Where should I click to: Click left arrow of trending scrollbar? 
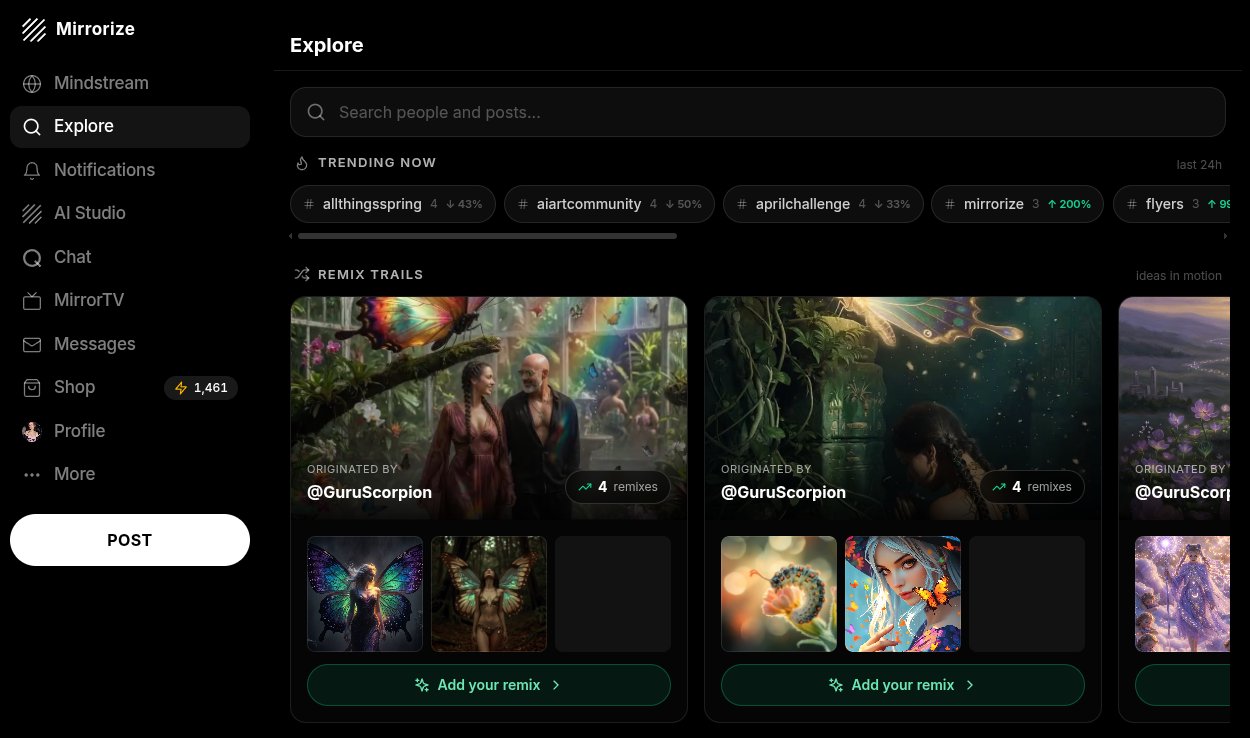(x=291, y=236)
